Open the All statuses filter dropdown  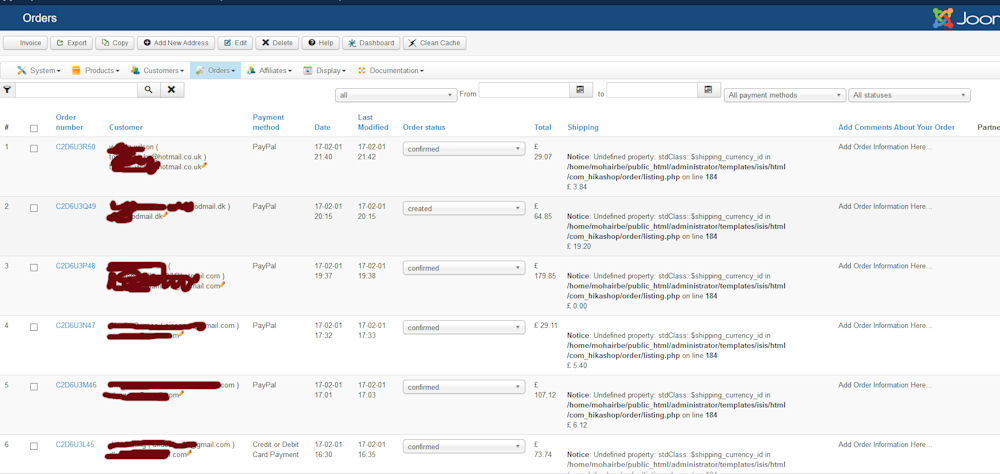[909, 95]
